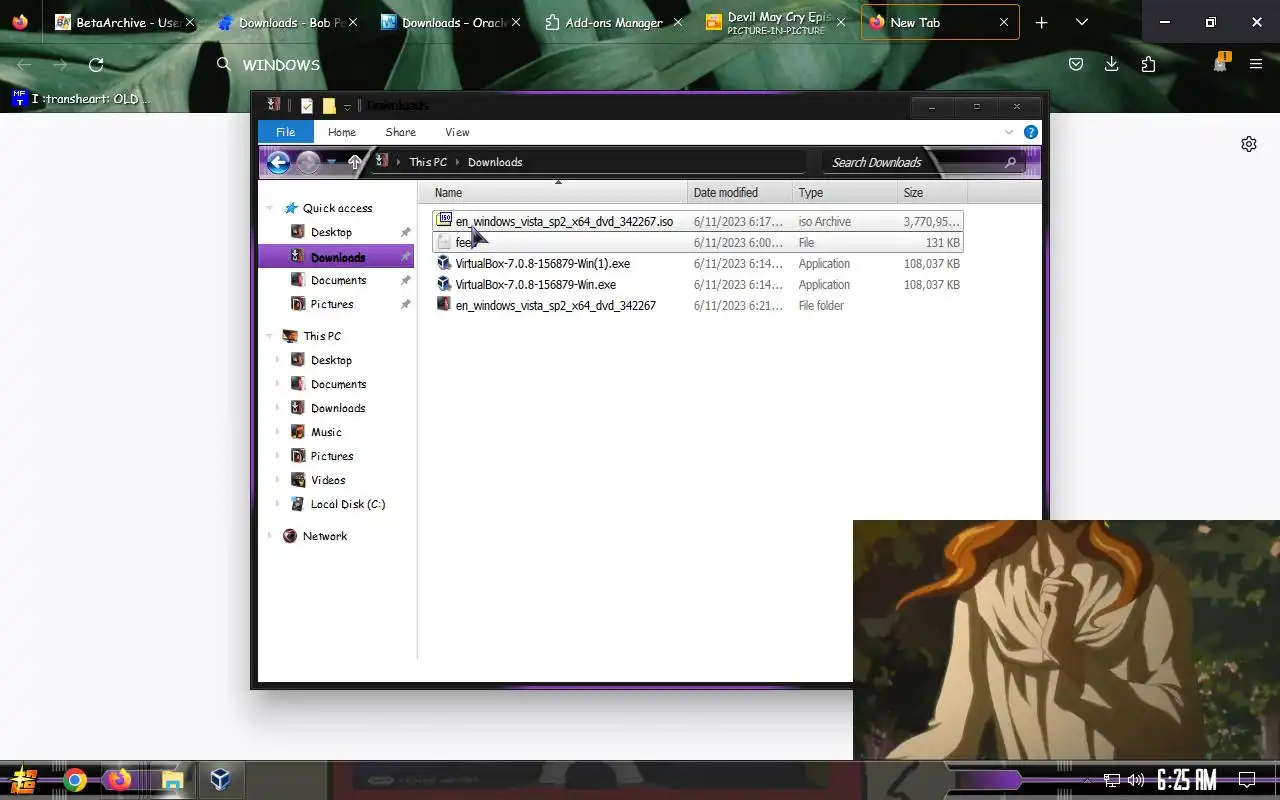Click Downloads in the address breadcrumb
The width and height of the screenshot is (1280, 800).
pos(495,162)
